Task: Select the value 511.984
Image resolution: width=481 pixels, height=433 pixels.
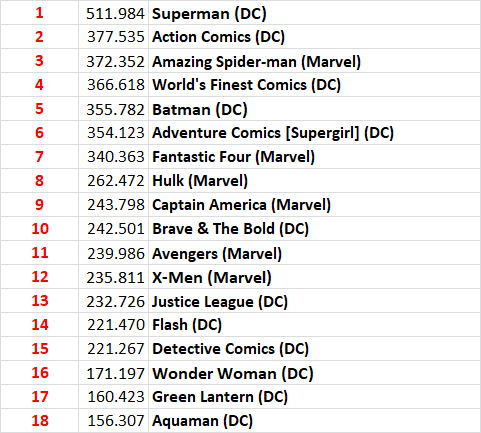Action: click(x=113, y=13)
